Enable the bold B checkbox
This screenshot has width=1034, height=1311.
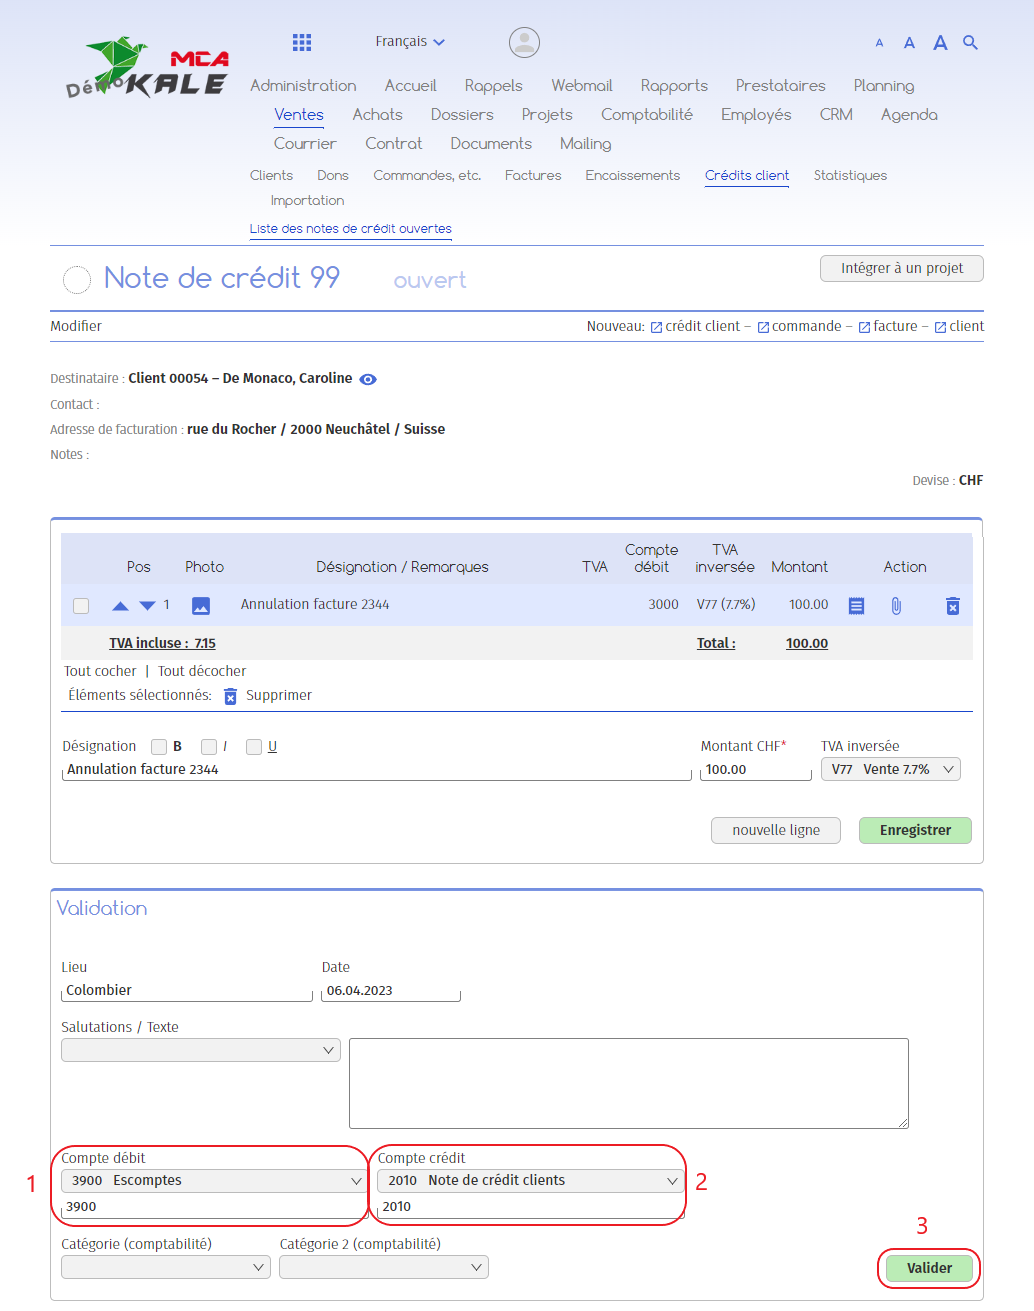pos(159,747)
